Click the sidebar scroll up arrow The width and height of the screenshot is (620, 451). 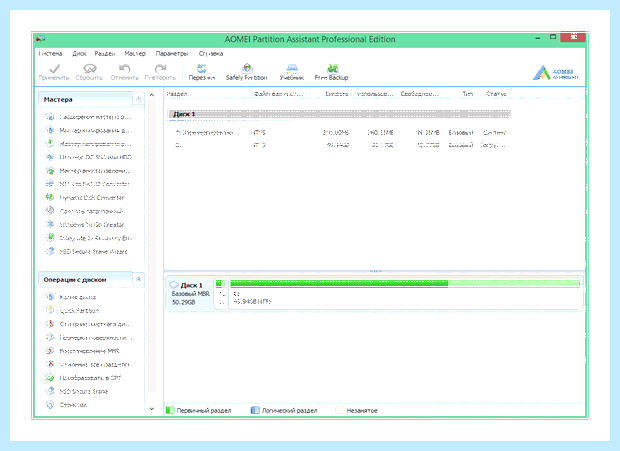click(x=152, y=95)
